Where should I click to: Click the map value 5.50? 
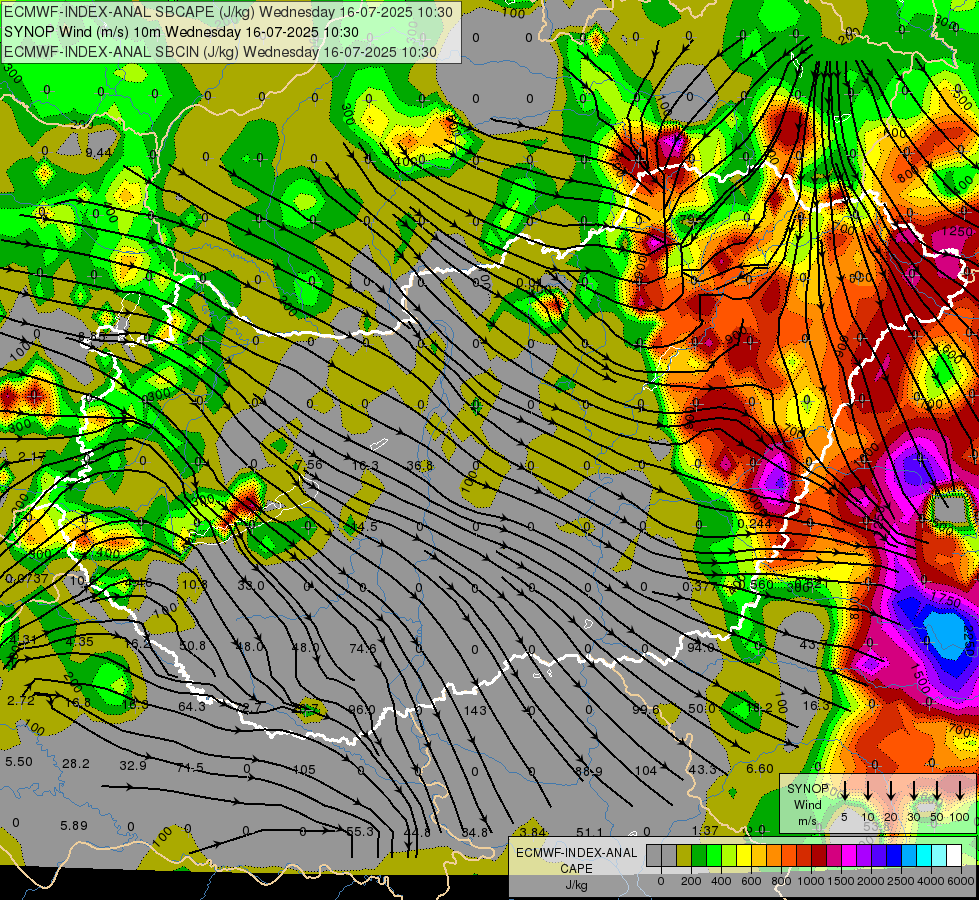pyautogui.click(x=19, y=761)
